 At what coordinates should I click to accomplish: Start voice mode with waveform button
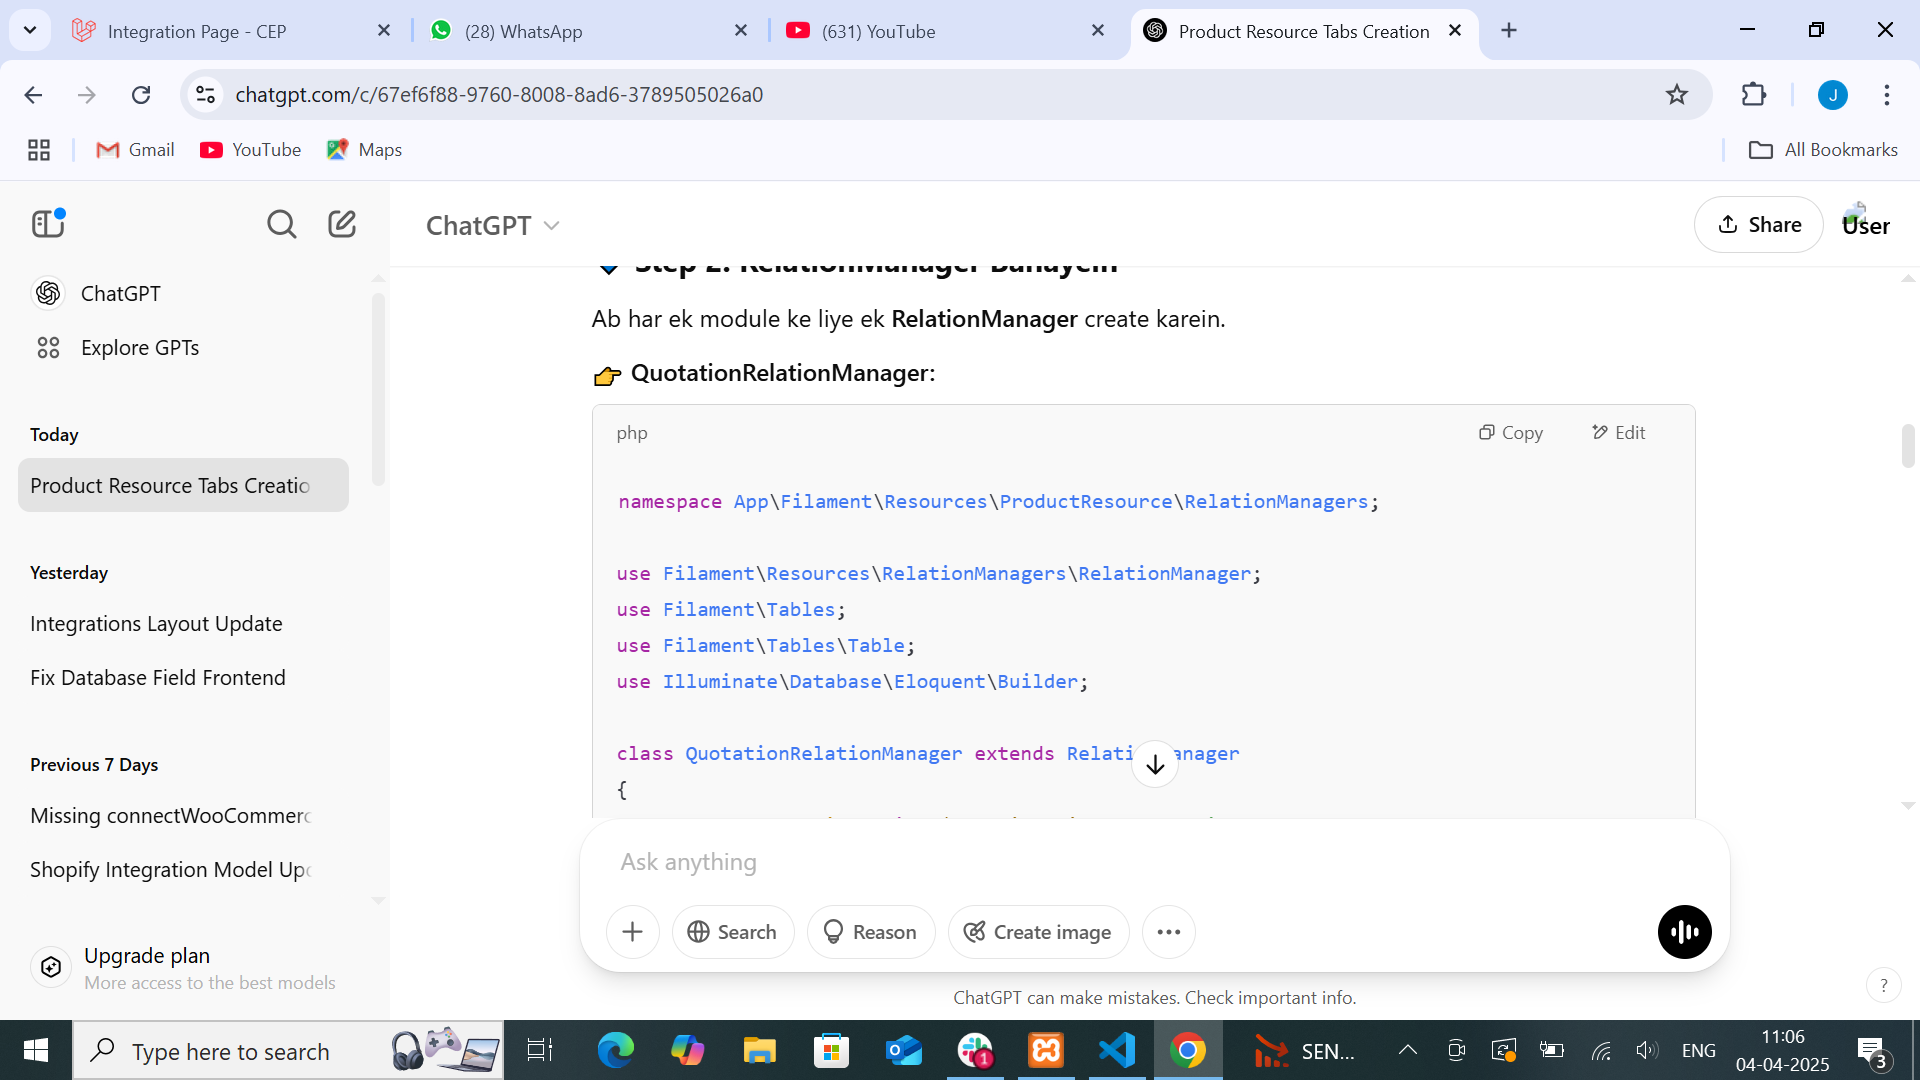coord(1685,932)
